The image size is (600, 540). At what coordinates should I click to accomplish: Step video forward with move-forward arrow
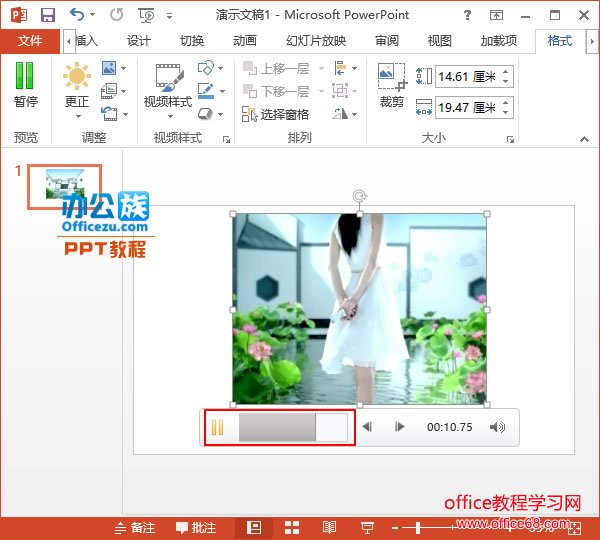[399, 427]
